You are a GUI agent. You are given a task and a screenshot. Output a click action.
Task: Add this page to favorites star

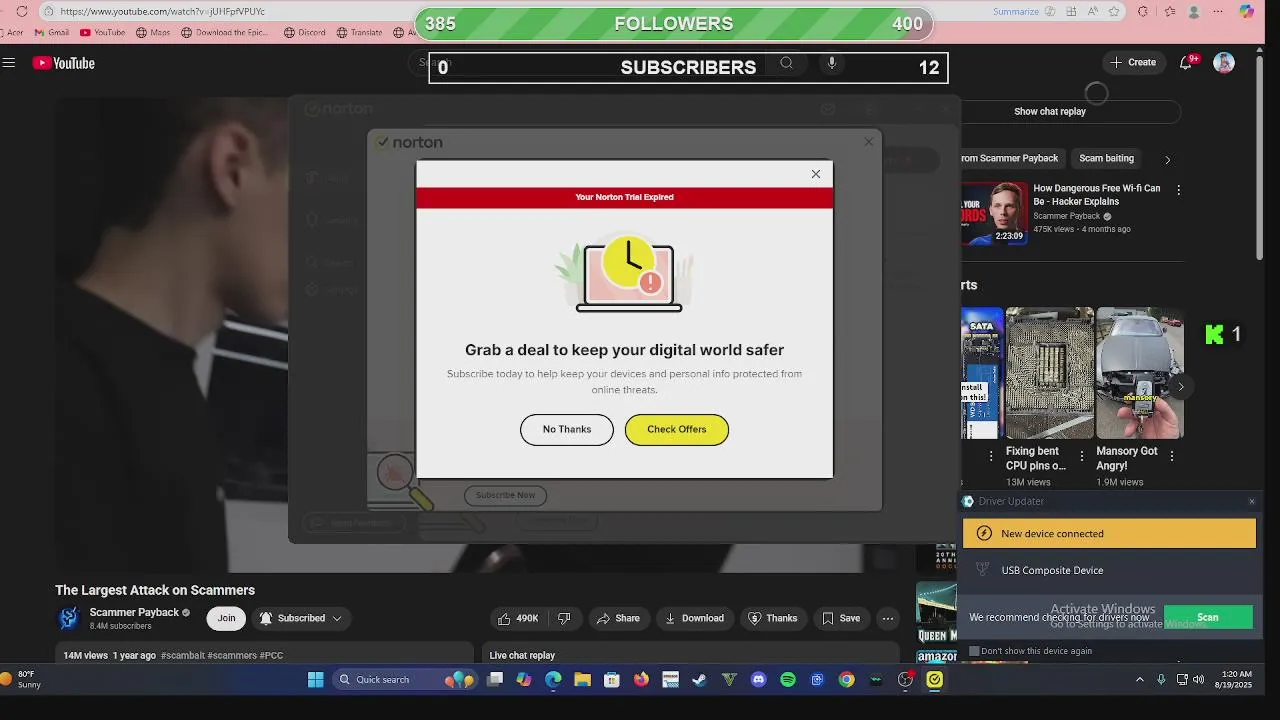(1115, 11)
